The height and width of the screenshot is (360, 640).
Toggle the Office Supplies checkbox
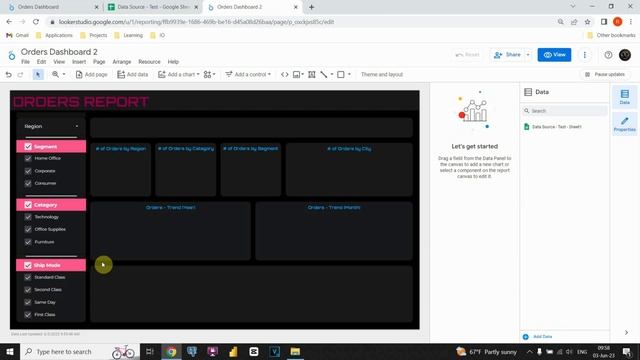coord(28,229)
